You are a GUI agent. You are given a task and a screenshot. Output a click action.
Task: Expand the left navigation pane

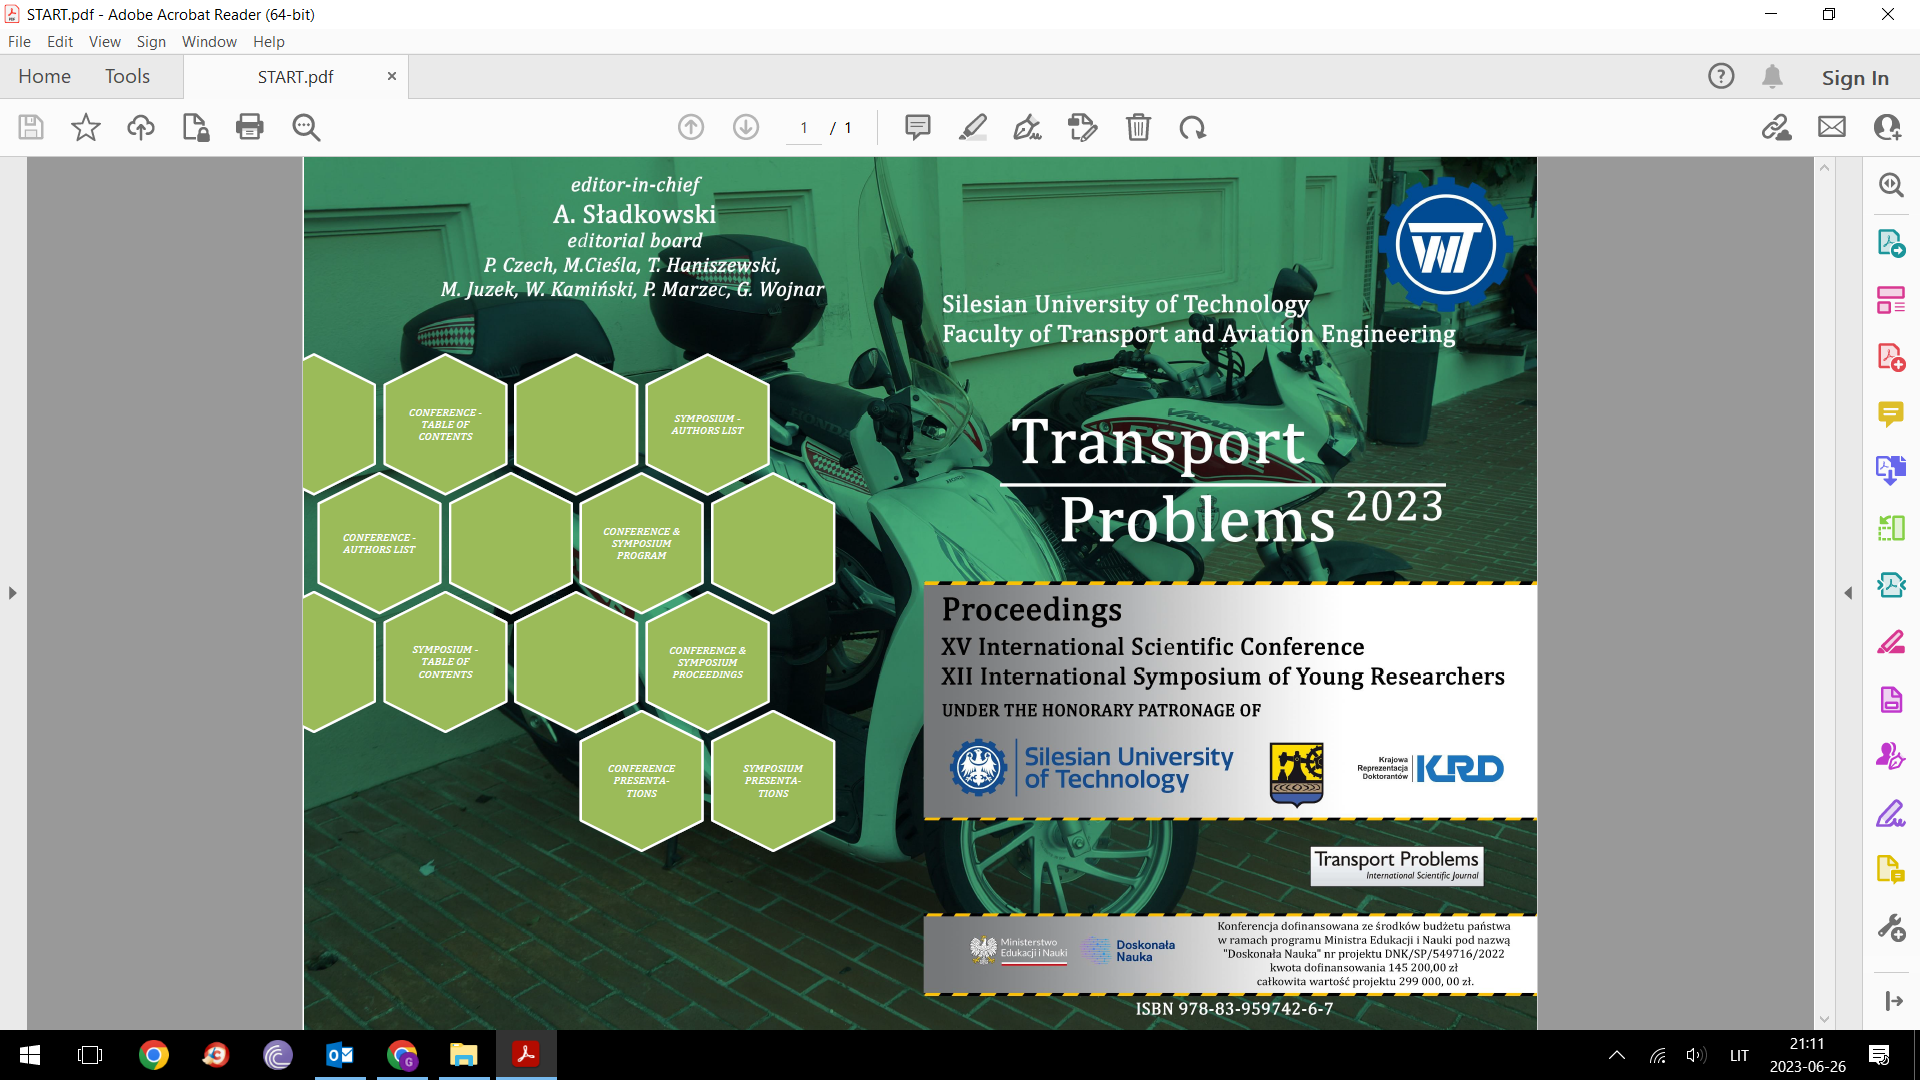12,593
